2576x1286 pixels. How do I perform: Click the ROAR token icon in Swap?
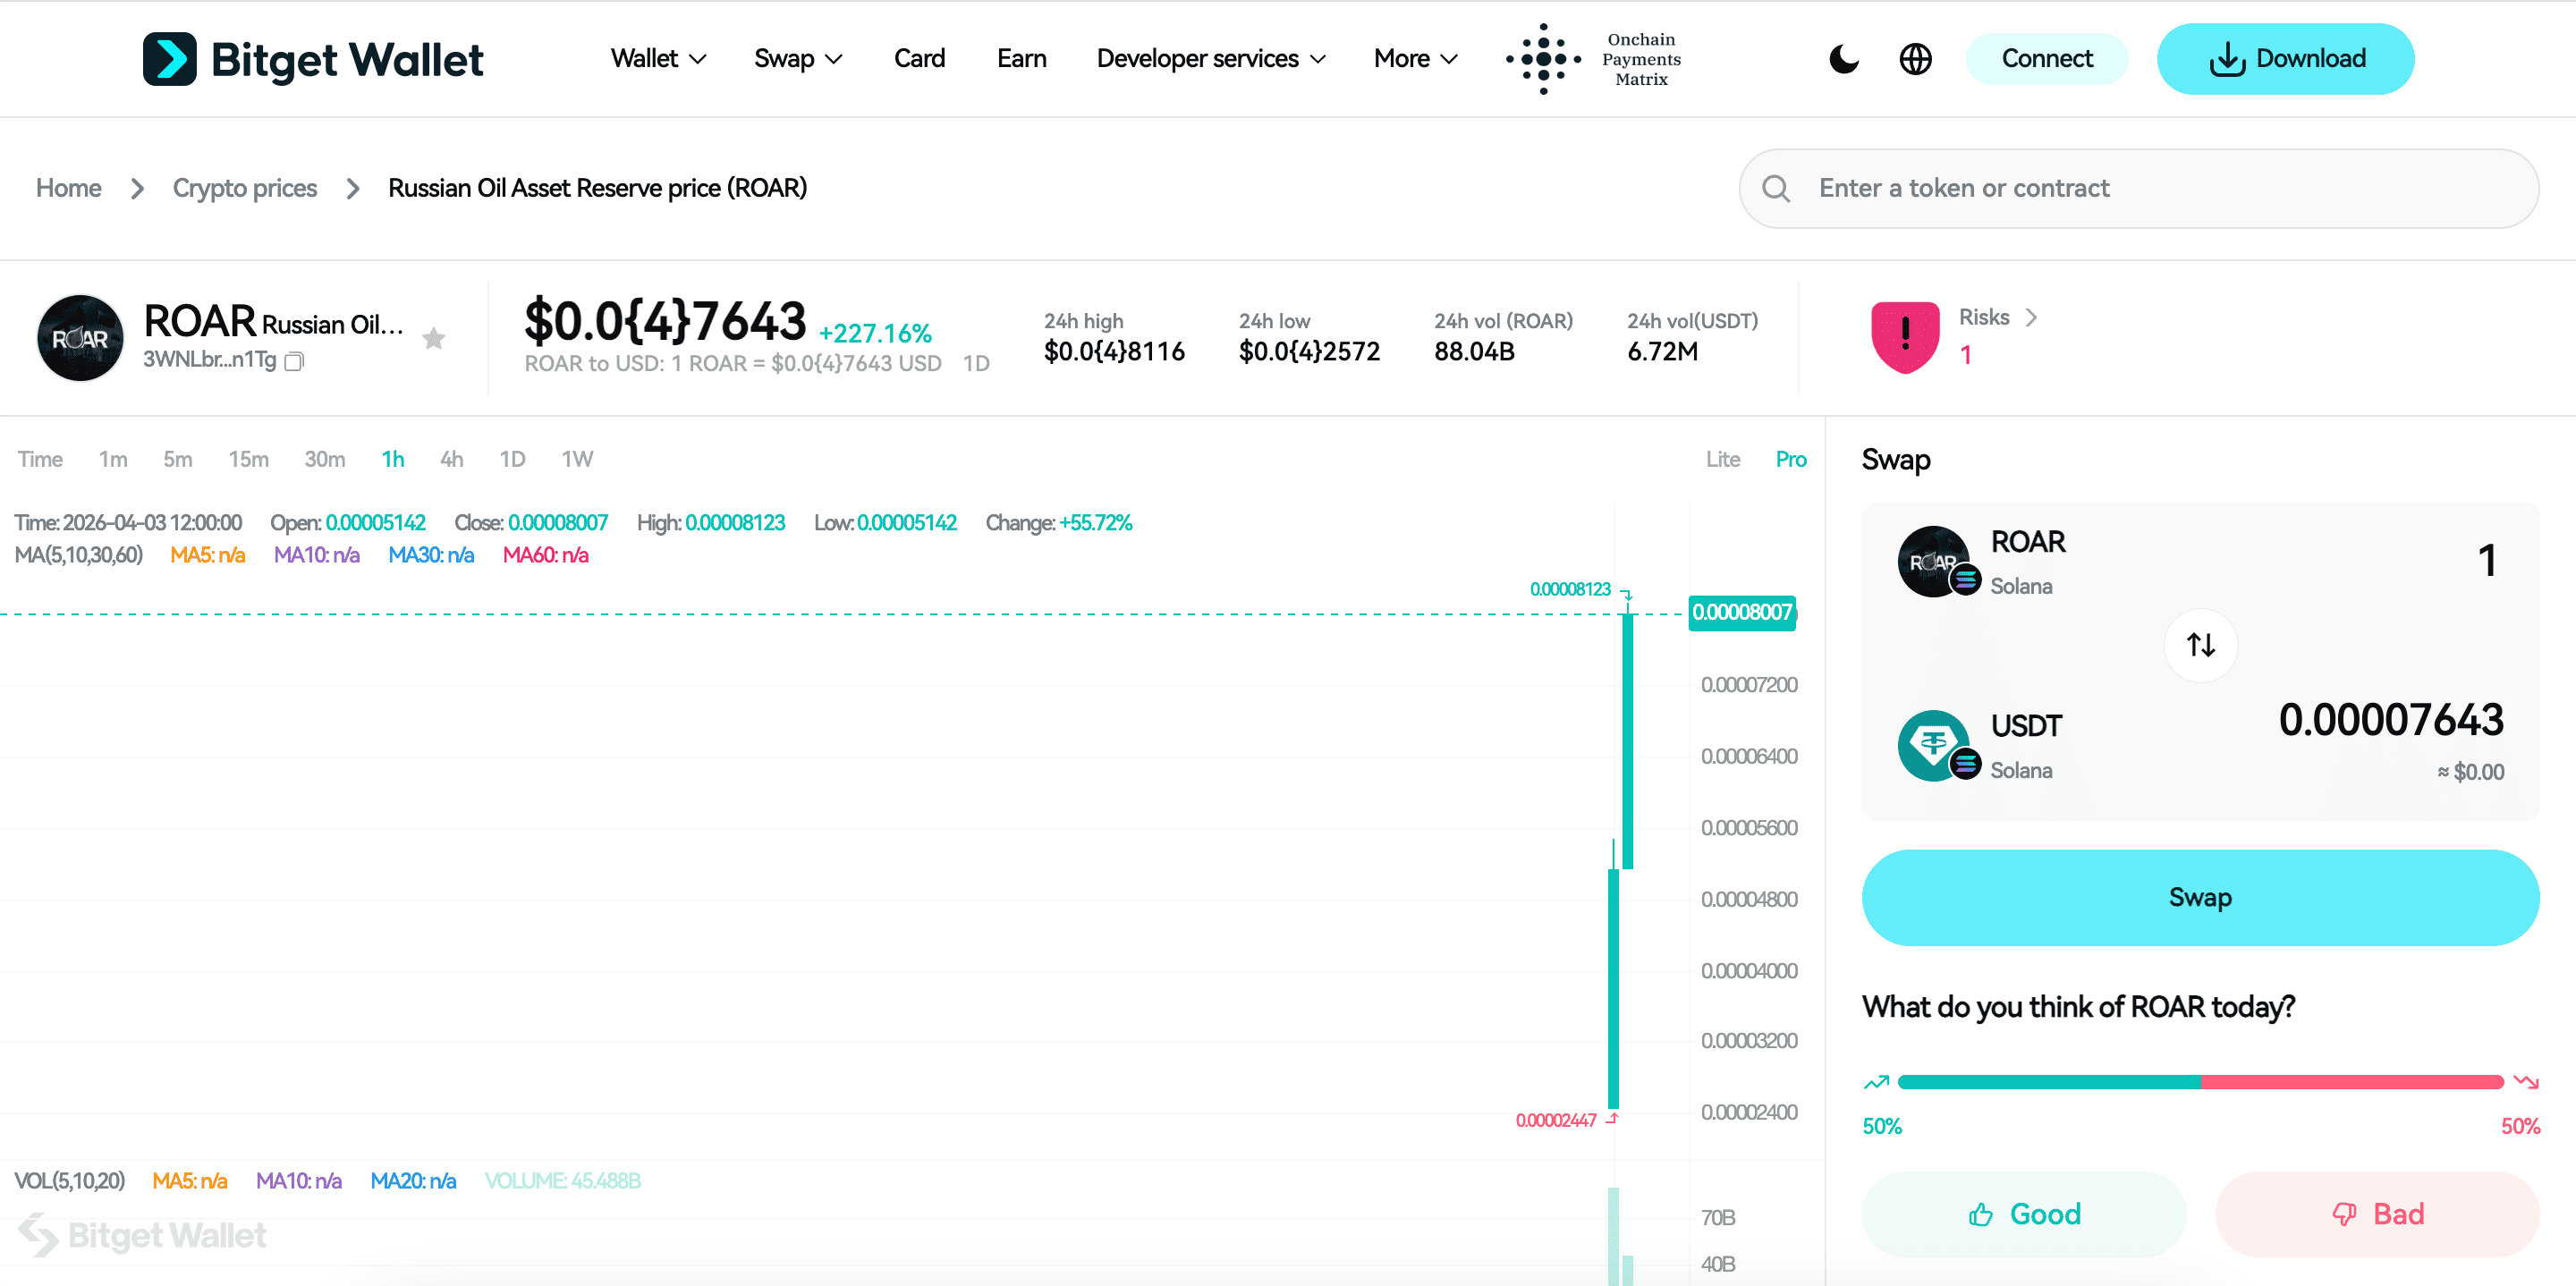pyautogui.click(x=1935, y=561)
